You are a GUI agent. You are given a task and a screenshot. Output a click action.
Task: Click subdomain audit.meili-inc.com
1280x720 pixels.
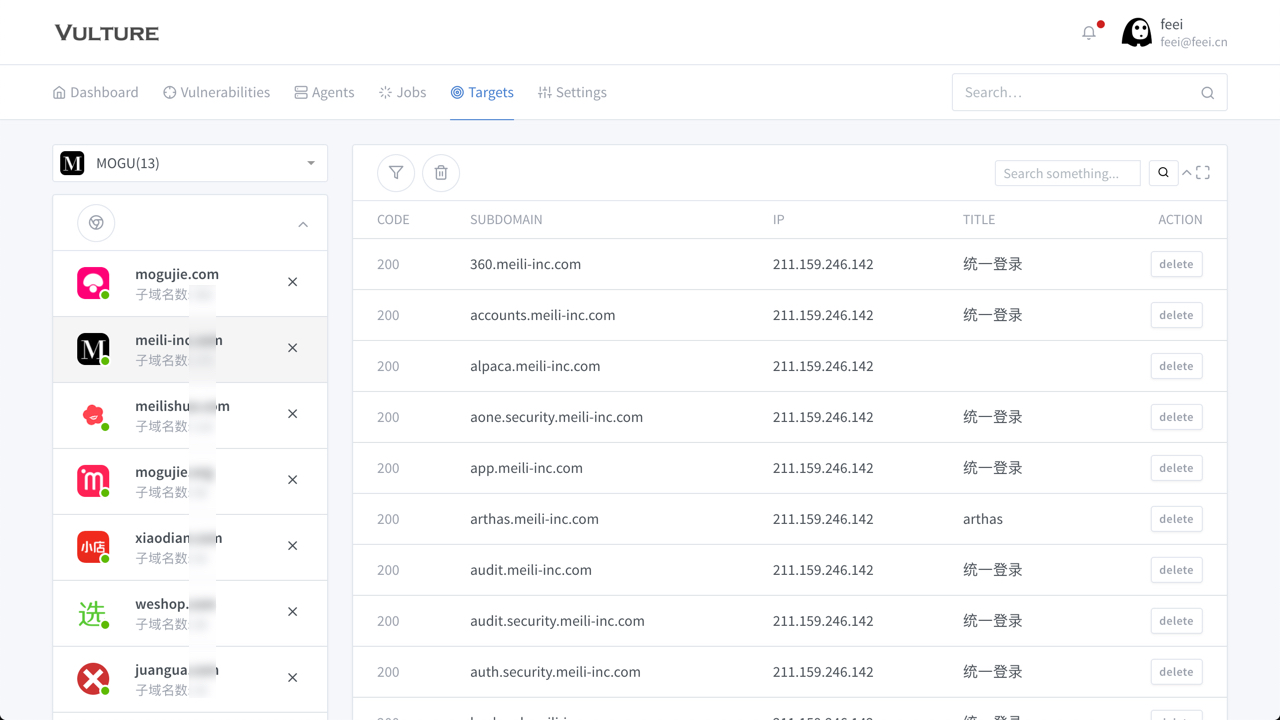(x=531, y=570)
